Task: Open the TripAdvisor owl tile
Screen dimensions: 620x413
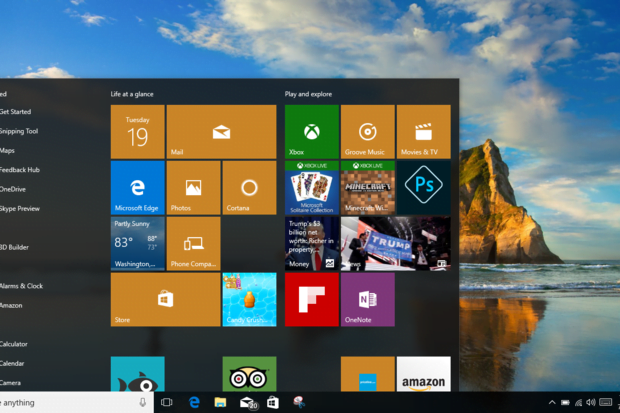Action: 250,374
